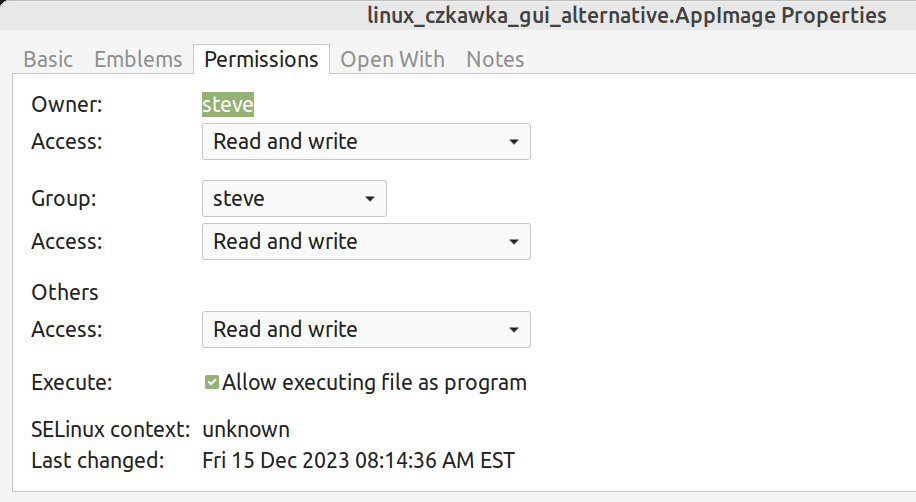Select the Permissions tab
This screenshot has width=916, height=502.
[x=261, y=59]
